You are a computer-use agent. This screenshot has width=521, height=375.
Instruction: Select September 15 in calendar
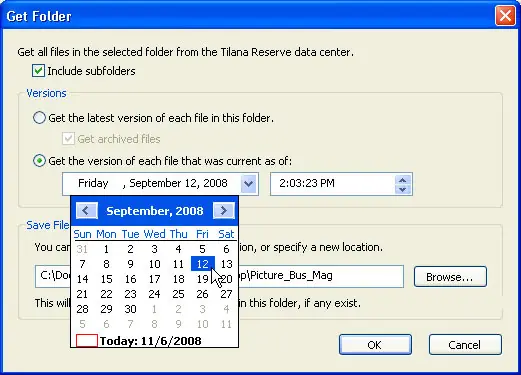coord(106,279)
